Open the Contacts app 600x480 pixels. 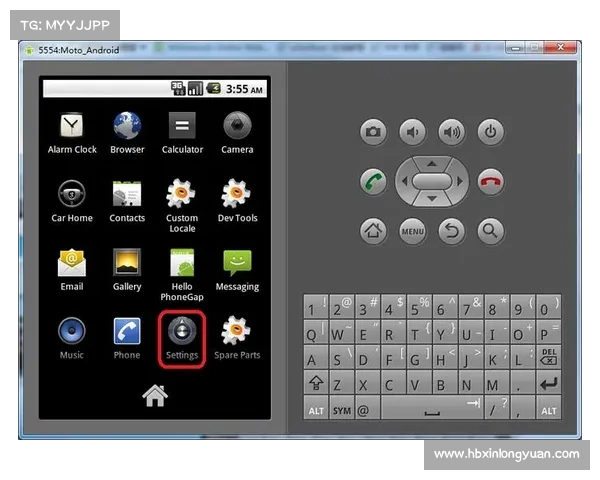point(127,202)
